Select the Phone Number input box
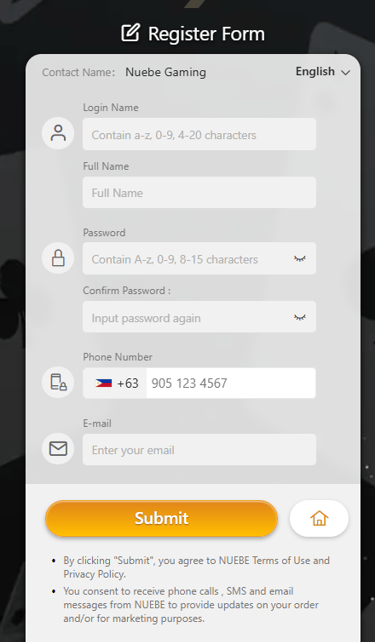 (x=231, y=383)
